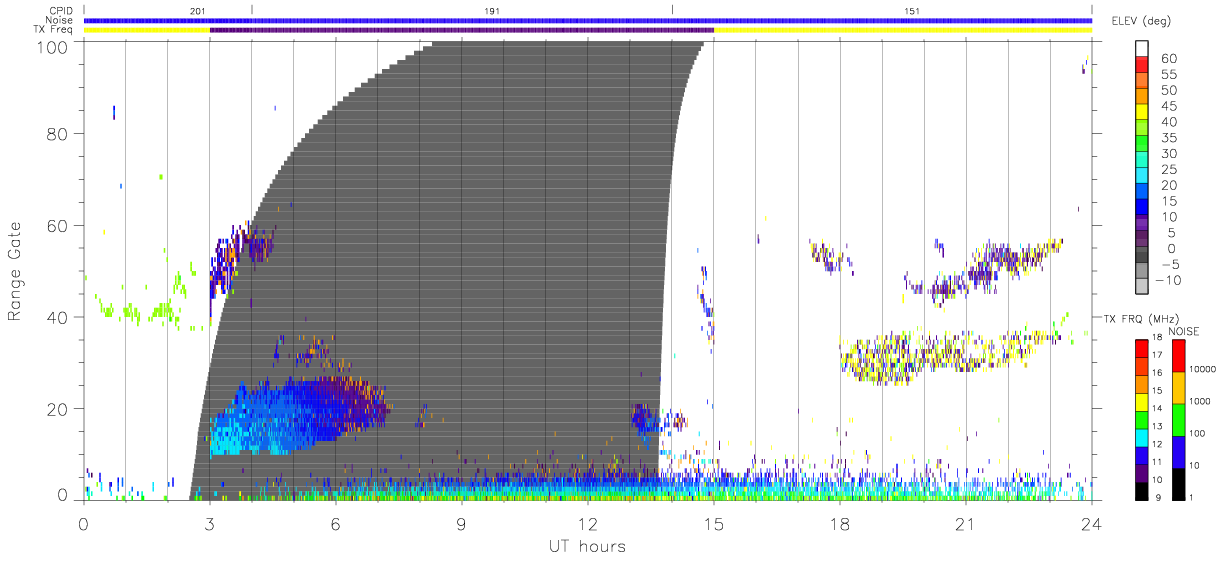The image size is (1228, 567).
Task: Click the 'ELEV (deg)' colorbar title
Action: click(x=1140, y=21)
